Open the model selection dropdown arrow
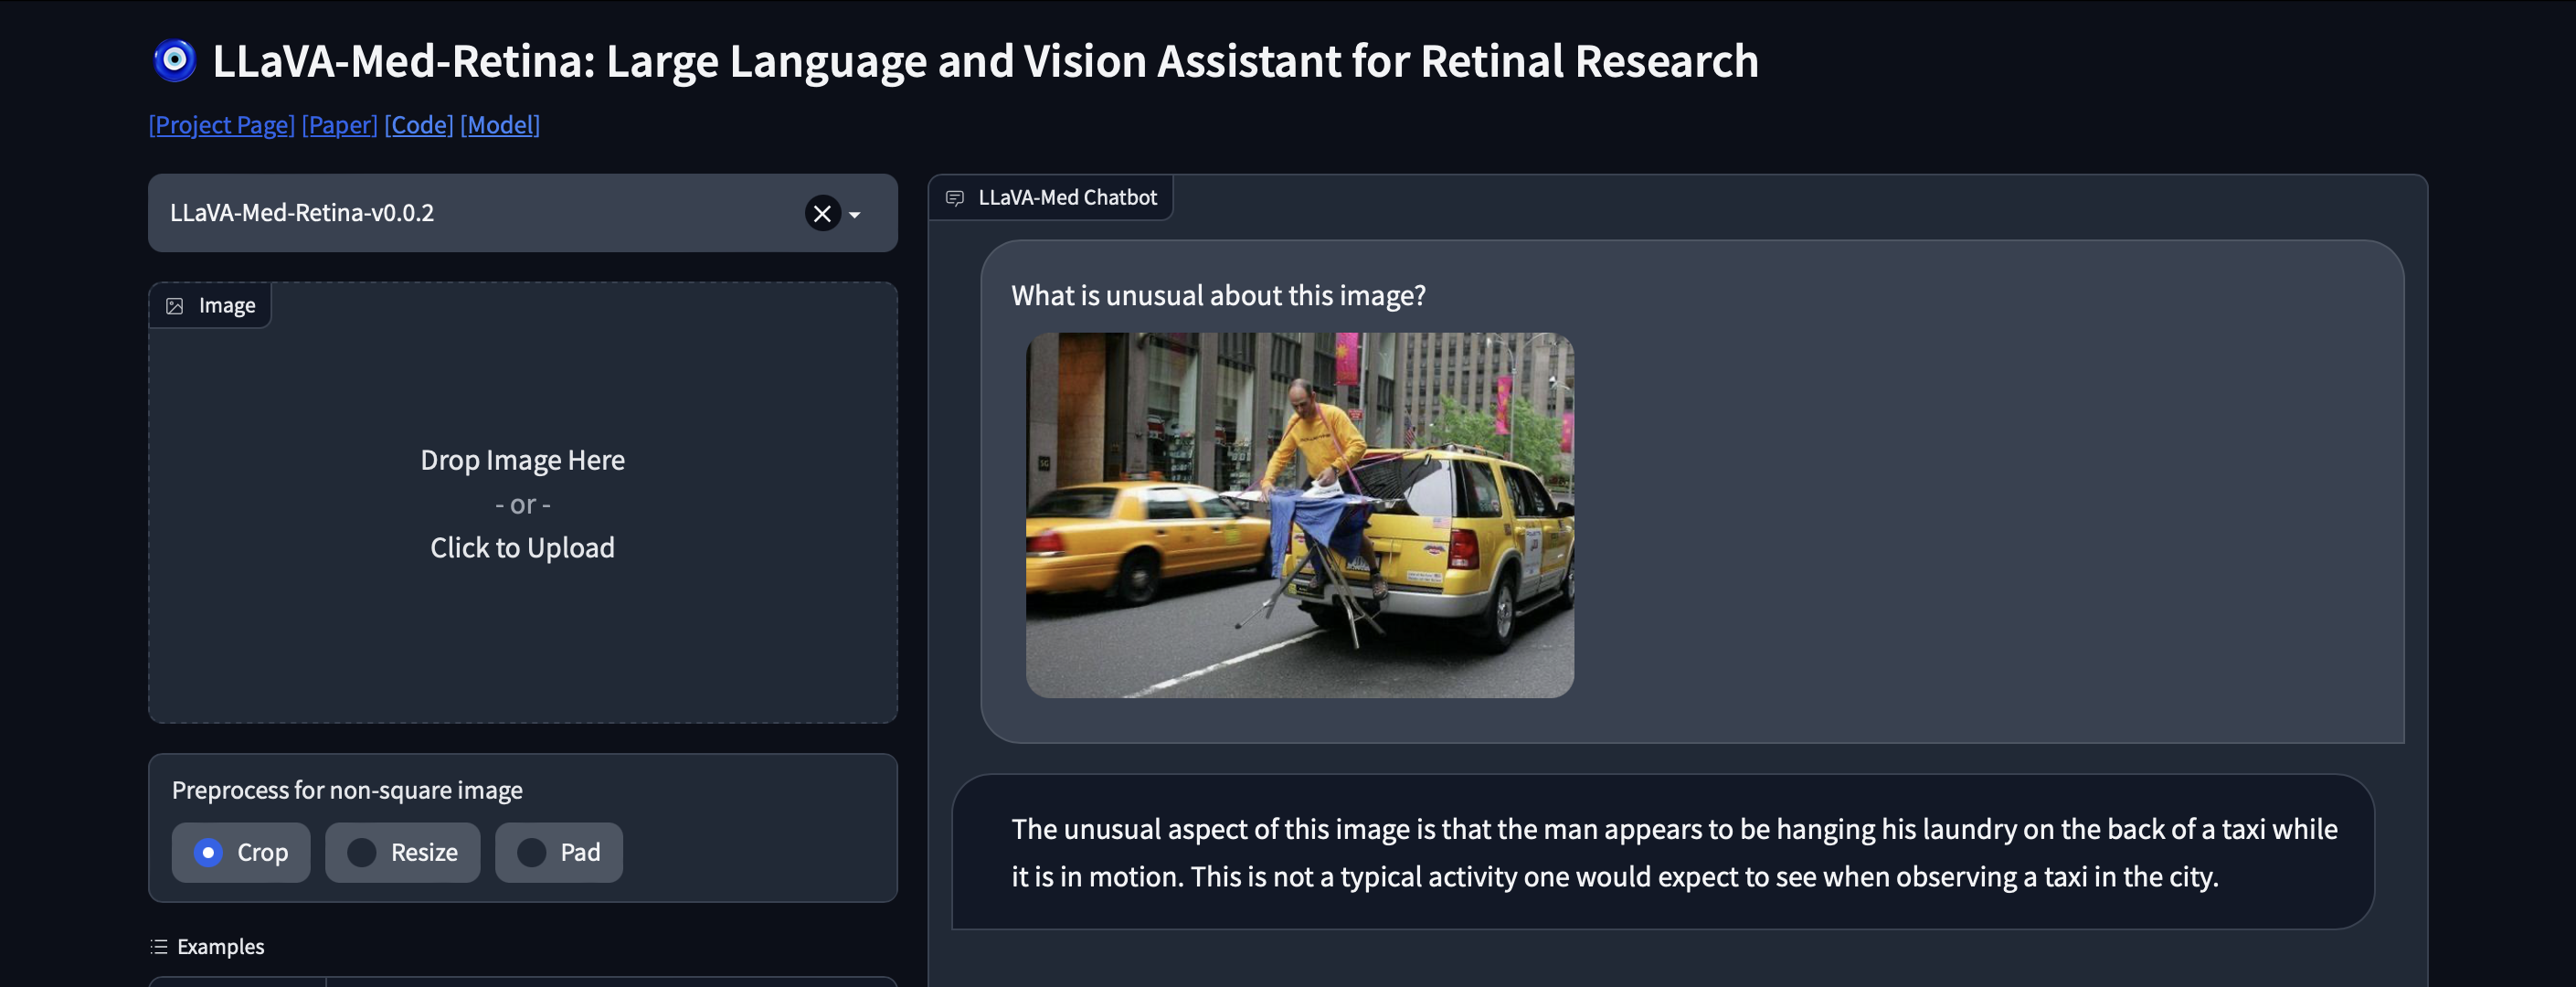The image size is (2576, 987). [854, 213]
